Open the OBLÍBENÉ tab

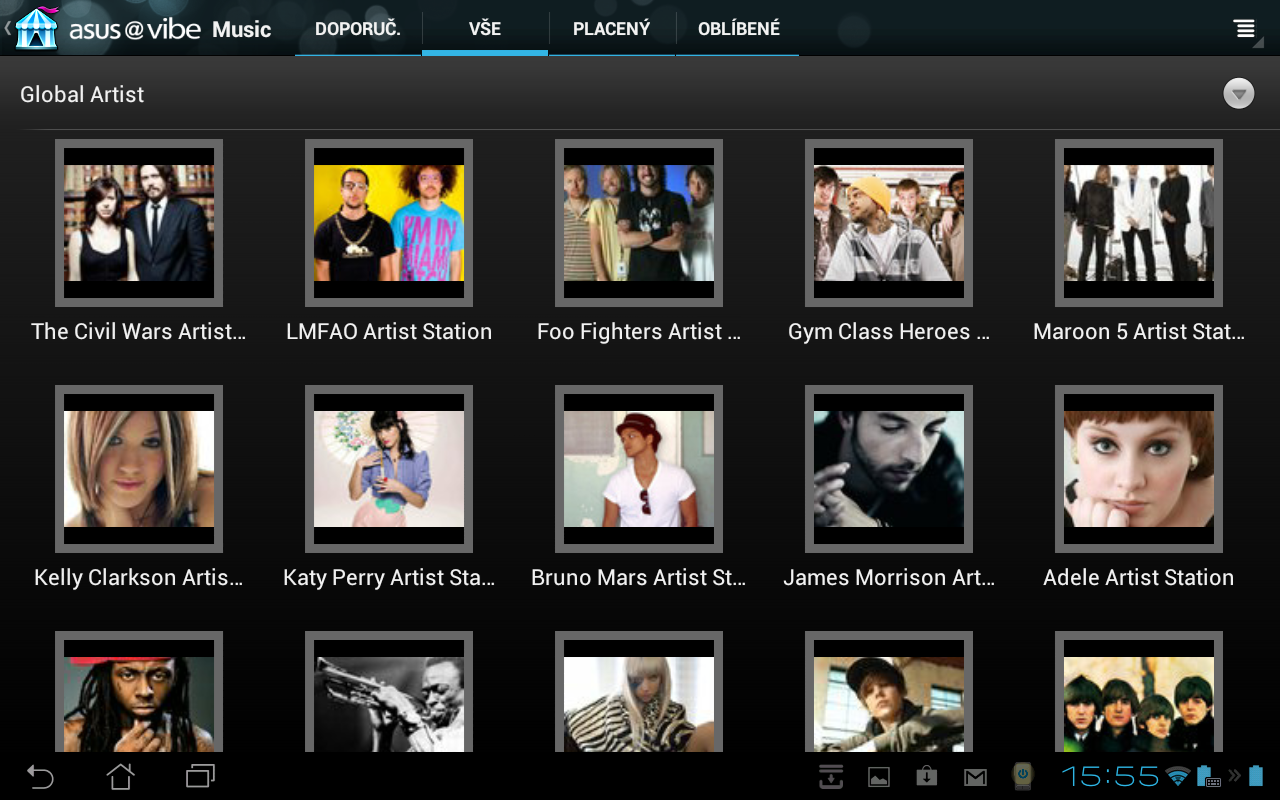(x=738, y=29)
